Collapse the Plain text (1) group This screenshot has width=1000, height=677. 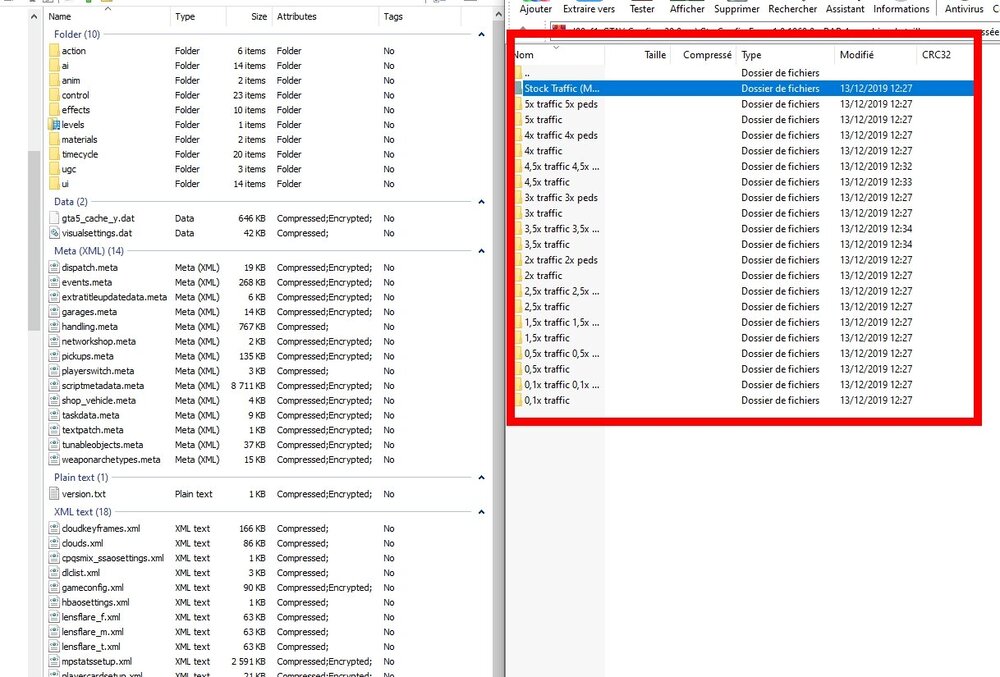click(x=482, y=477)
